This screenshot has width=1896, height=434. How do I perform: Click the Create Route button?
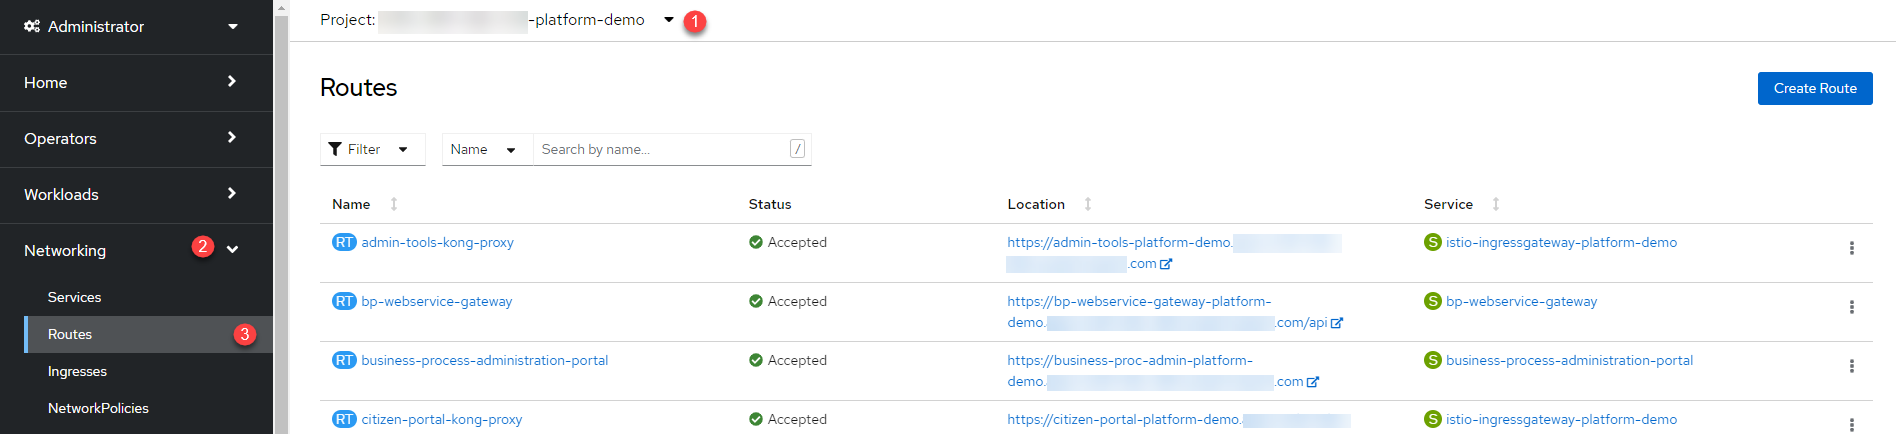(1815, 88)
